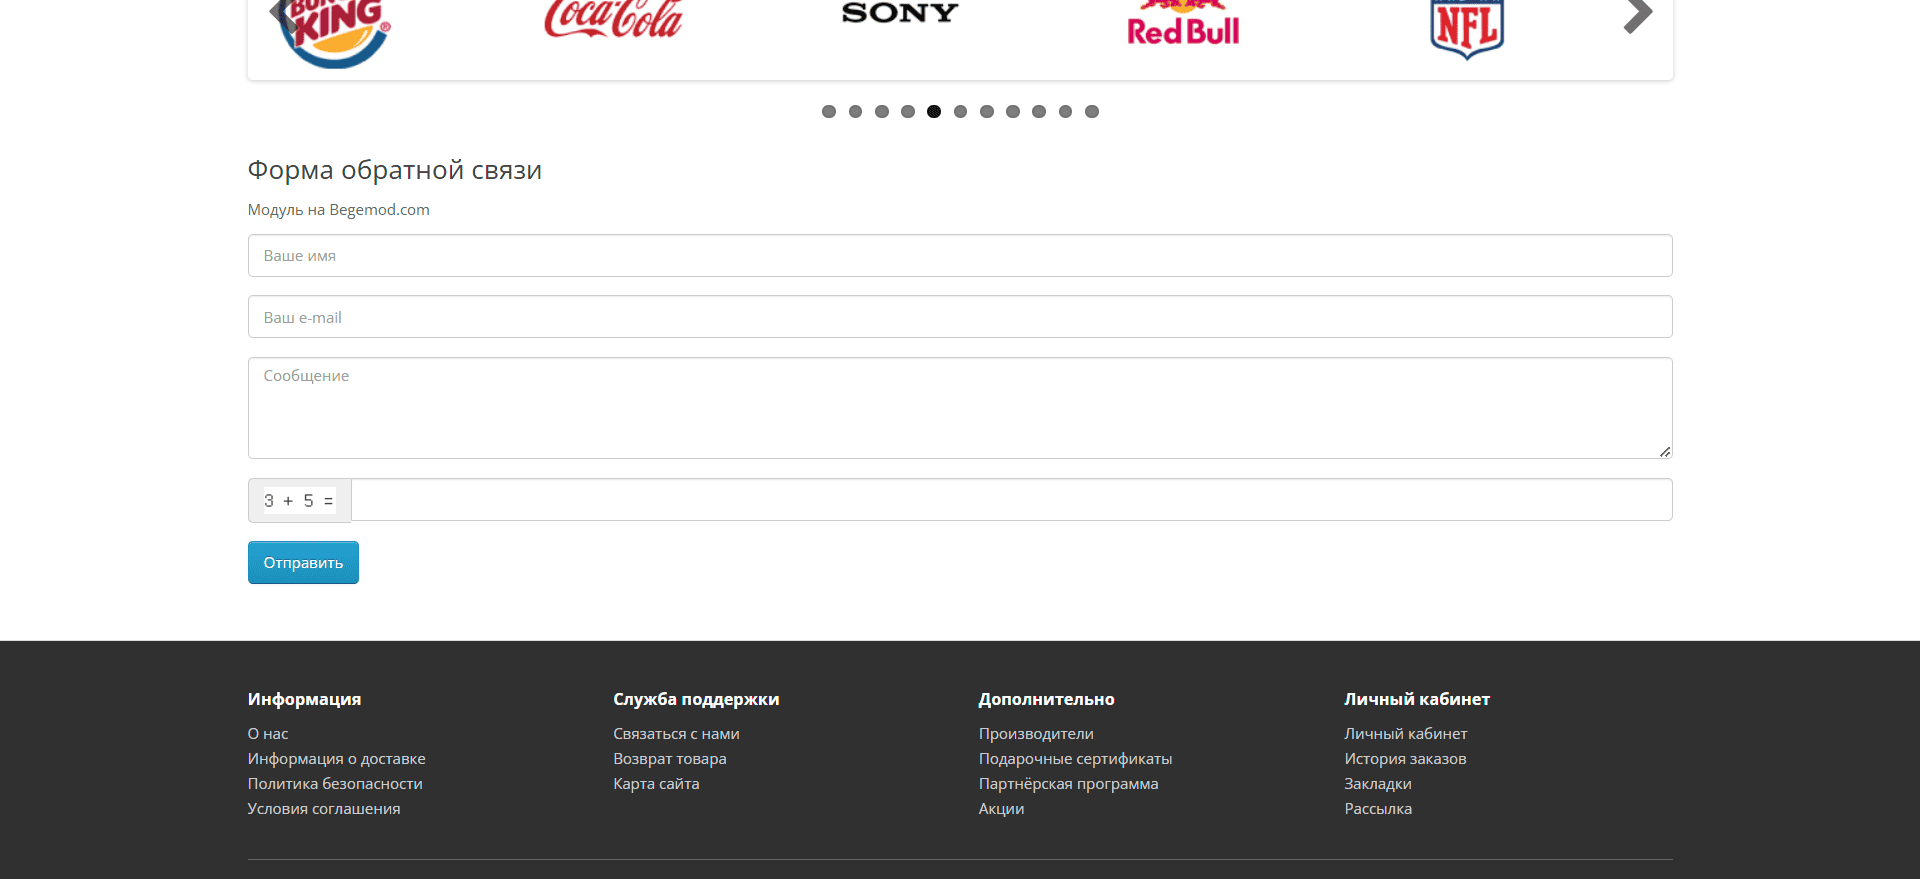Focus the 'Ваш e-mail' field
This screenshot has height=879, width=1920.
tap(960, 317)
